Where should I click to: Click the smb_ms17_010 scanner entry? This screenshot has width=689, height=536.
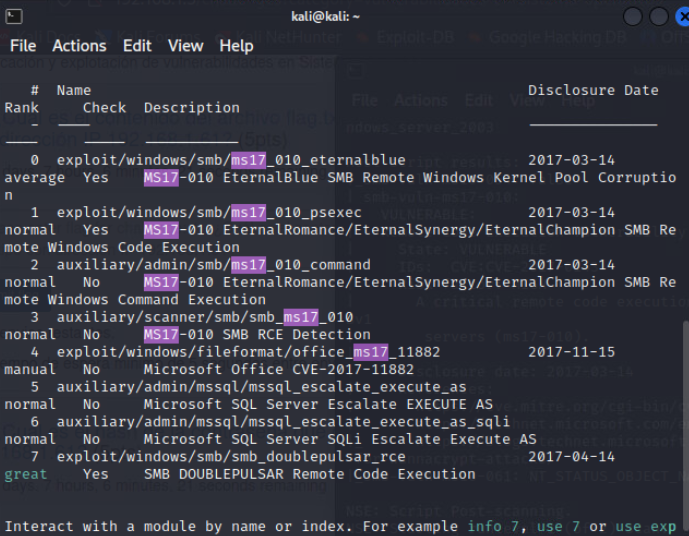[205, 317]
